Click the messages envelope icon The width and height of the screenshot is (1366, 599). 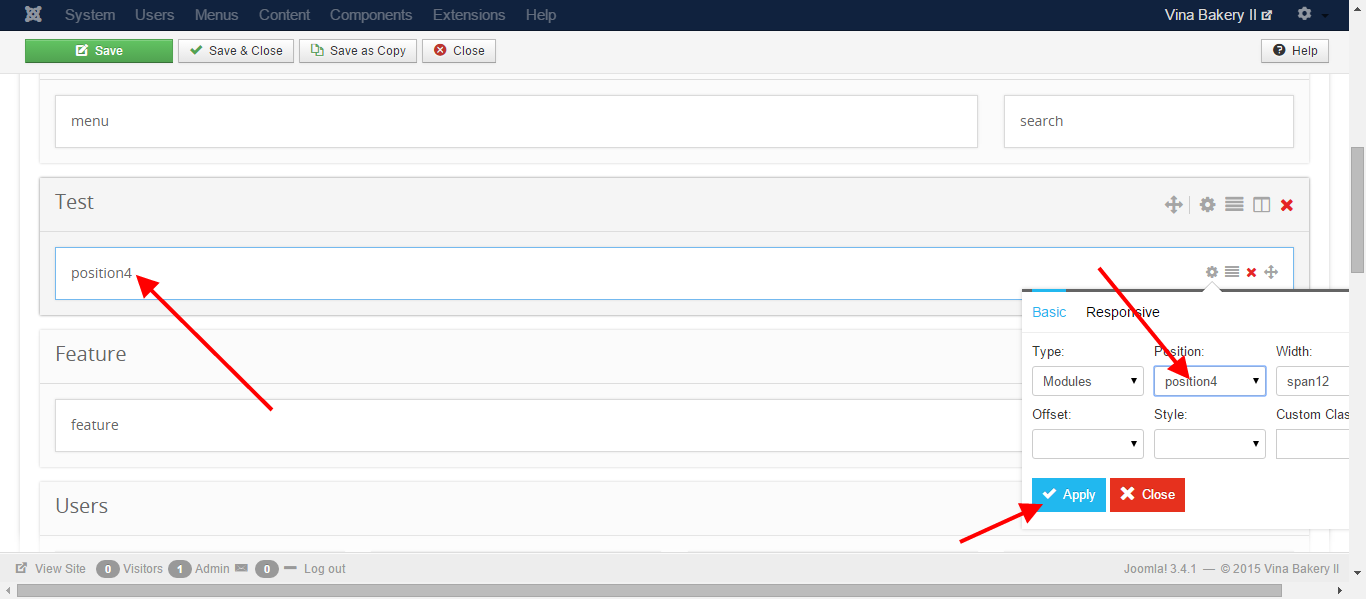coord(241,568)
